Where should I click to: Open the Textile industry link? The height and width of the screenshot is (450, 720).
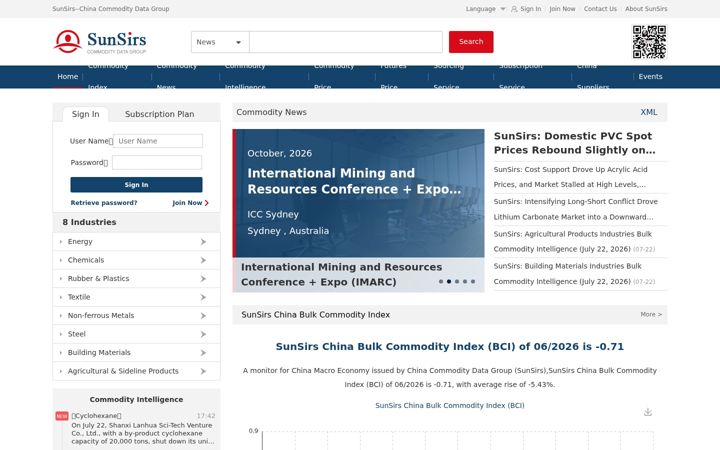pyautogui.click(x=79, y=297)
